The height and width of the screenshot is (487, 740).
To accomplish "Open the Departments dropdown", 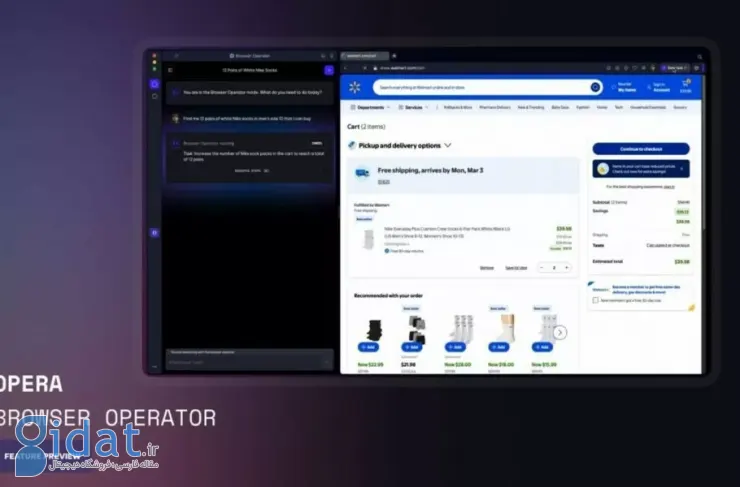I will pyautogui.click(x=370, y=108).
